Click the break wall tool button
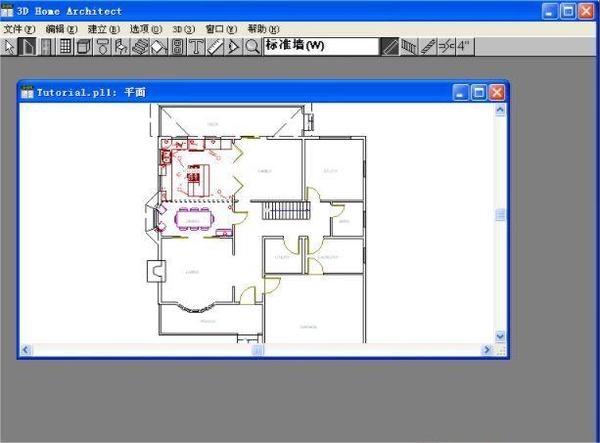The image size is (600, 443). [447, 46]
